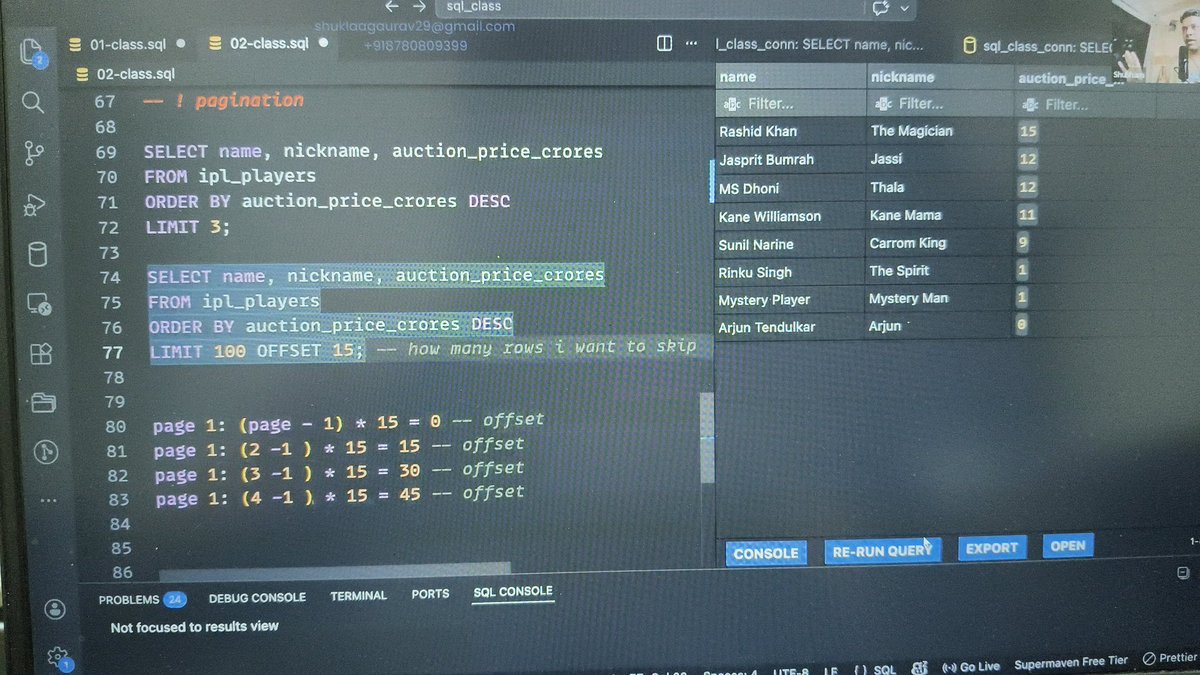Open the PROBLEMS panel tab
Image resolution: width=1200 pixels, height=675 pixels.
(x=142, y=599)
